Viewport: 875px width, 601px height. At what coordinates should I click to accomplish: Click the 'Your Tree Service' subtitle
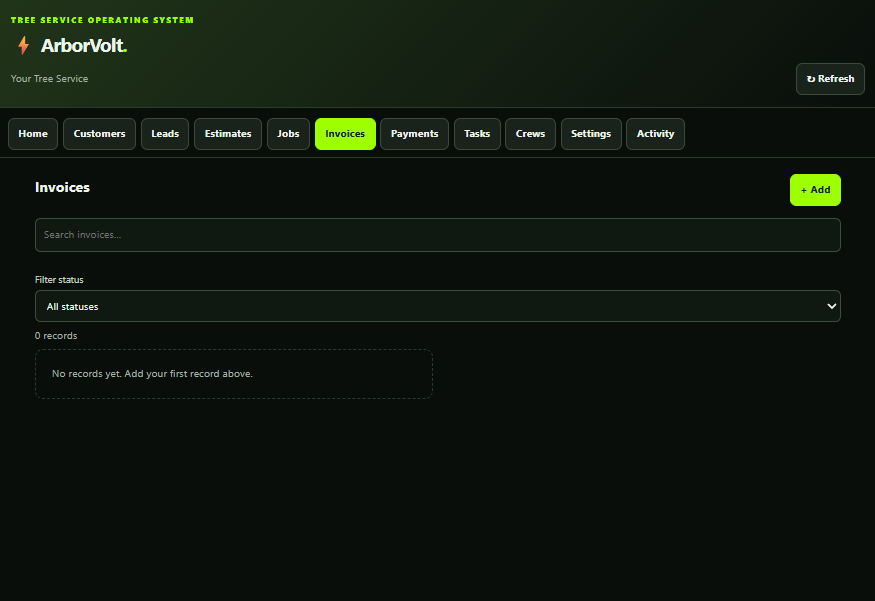(49, 79)
